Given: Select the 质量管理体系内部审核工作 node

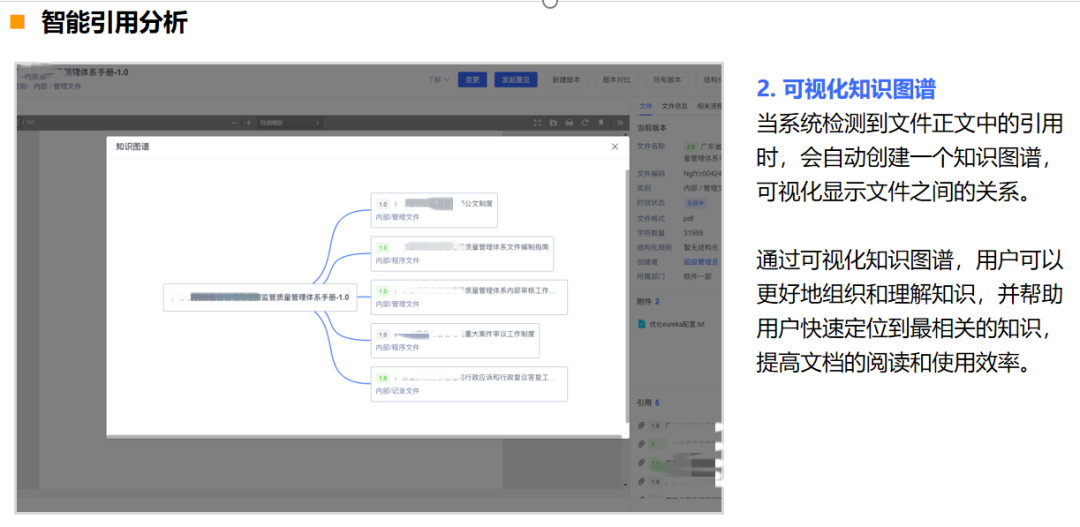Looking at the screenshot, I should pos(469,297).
